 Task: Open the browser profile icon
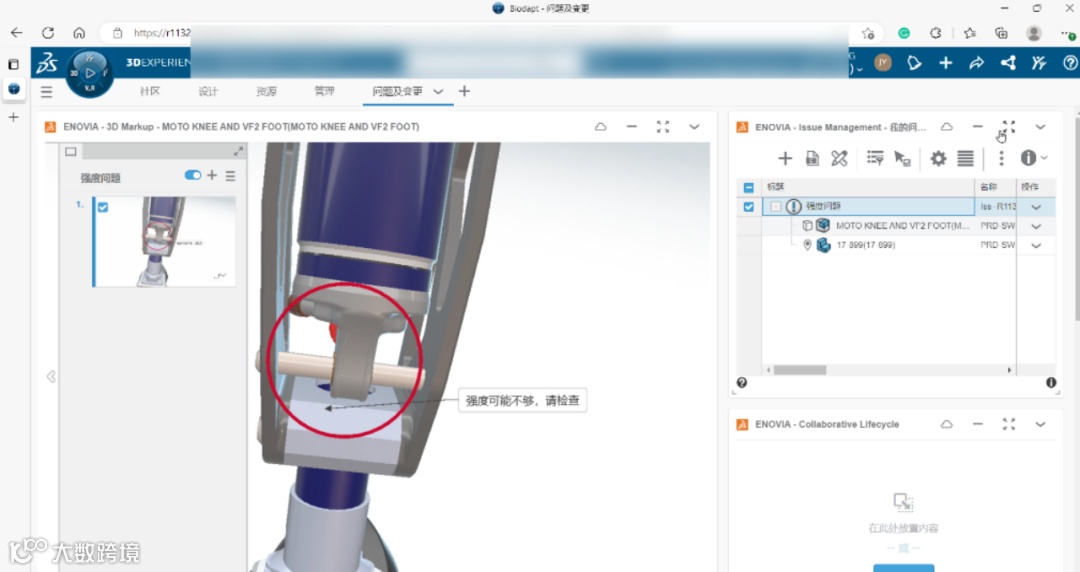pyautogui.click(x=1033, y=32)
